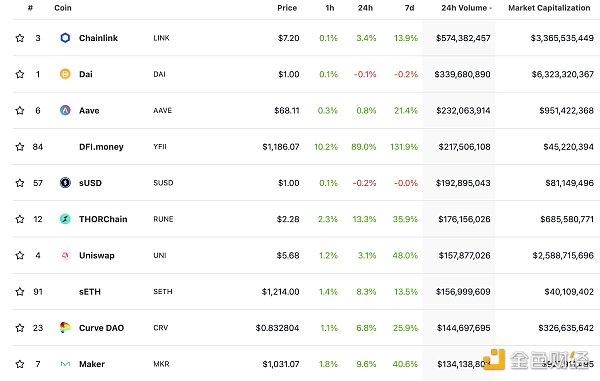Click Chainlink volume $574,382,457
This screenshot has height=381, width=600.
(463, 38)
